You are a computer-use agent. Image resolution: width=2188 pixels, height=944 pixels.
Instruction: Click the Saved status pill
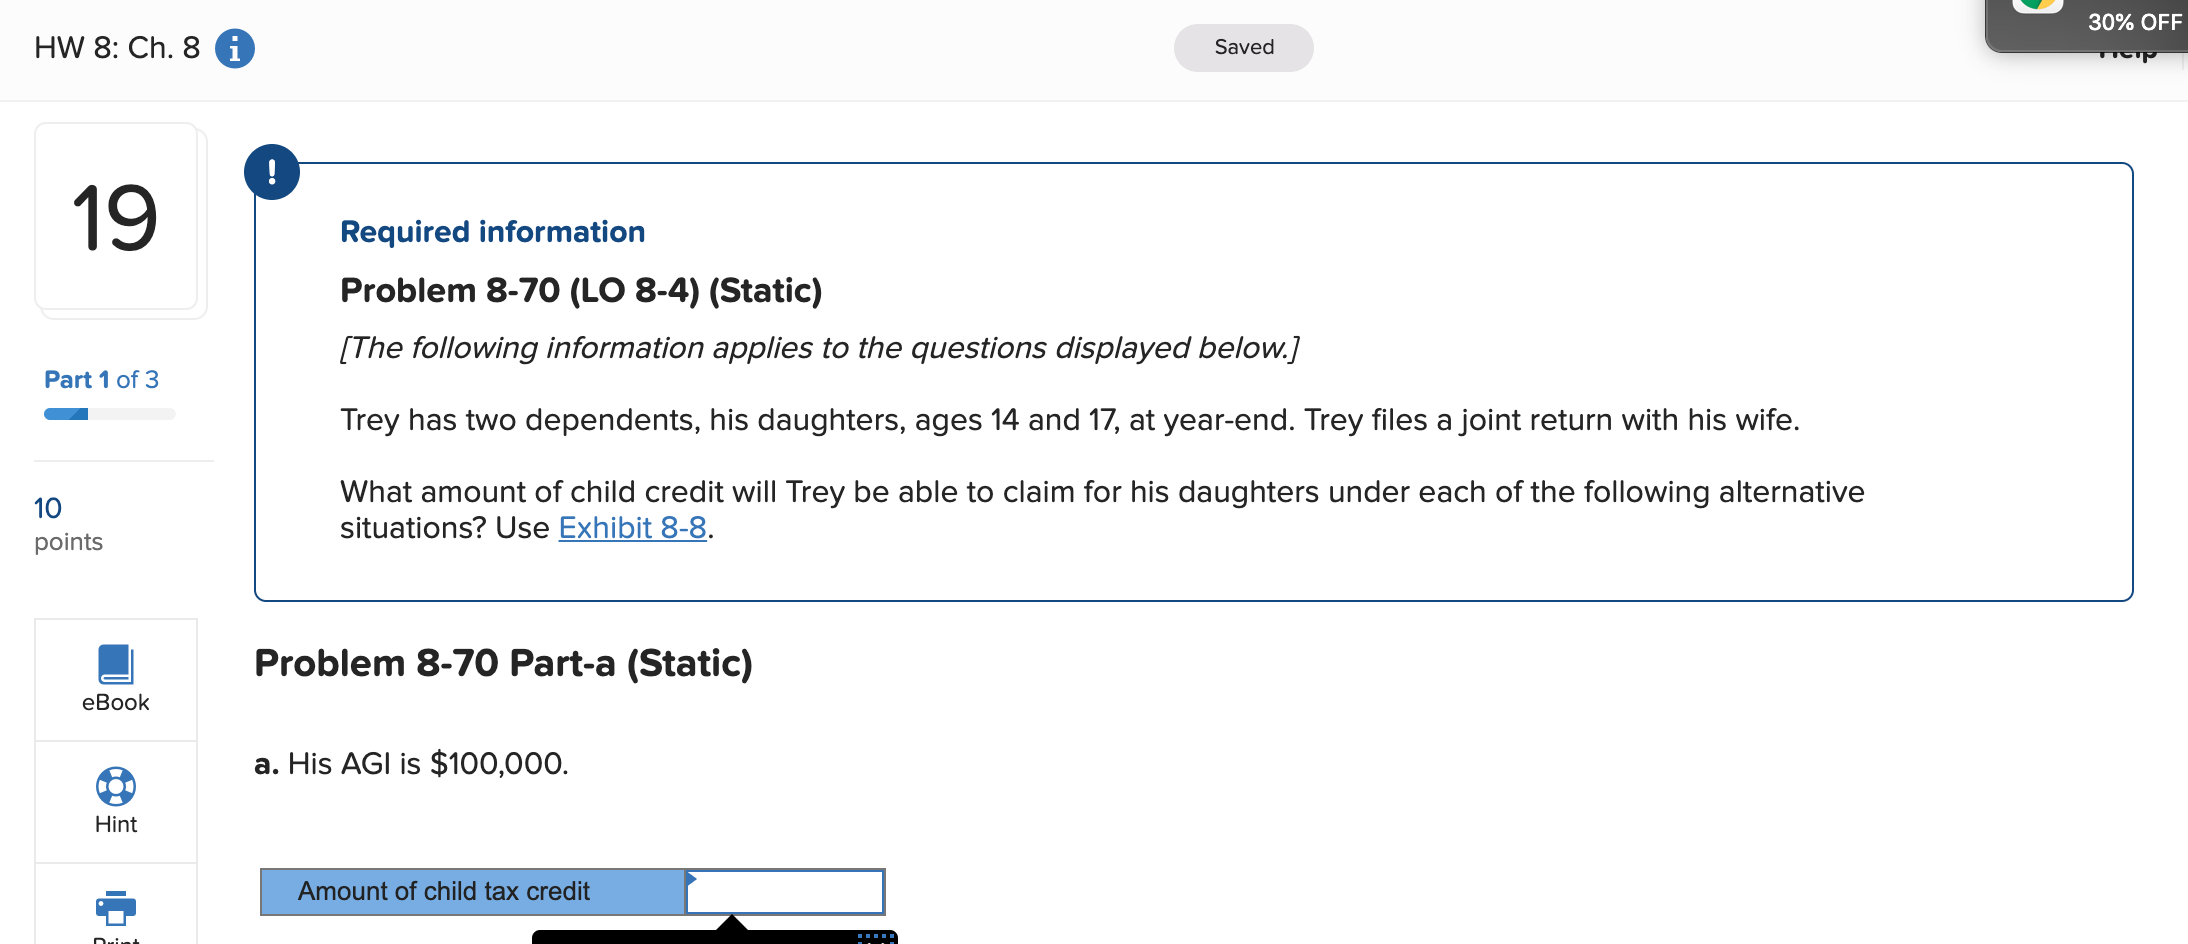tap(1243, 47)
